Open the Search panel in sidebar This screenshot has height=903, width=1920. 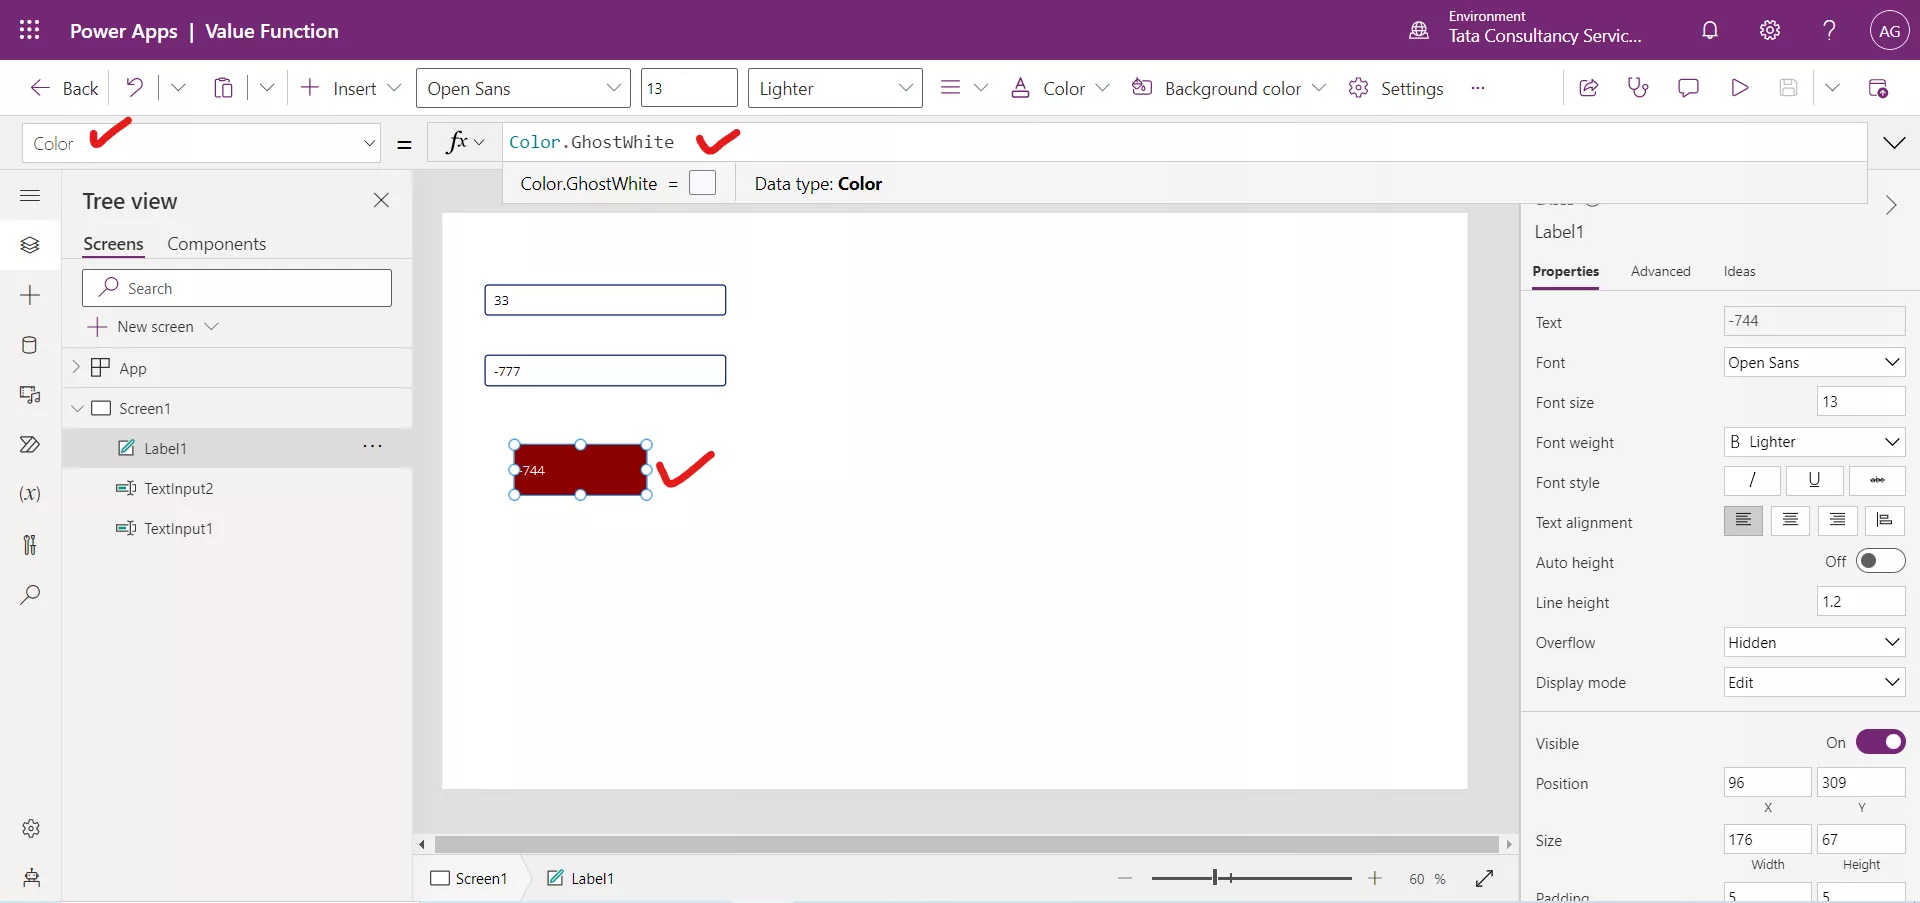click(30, 595)
